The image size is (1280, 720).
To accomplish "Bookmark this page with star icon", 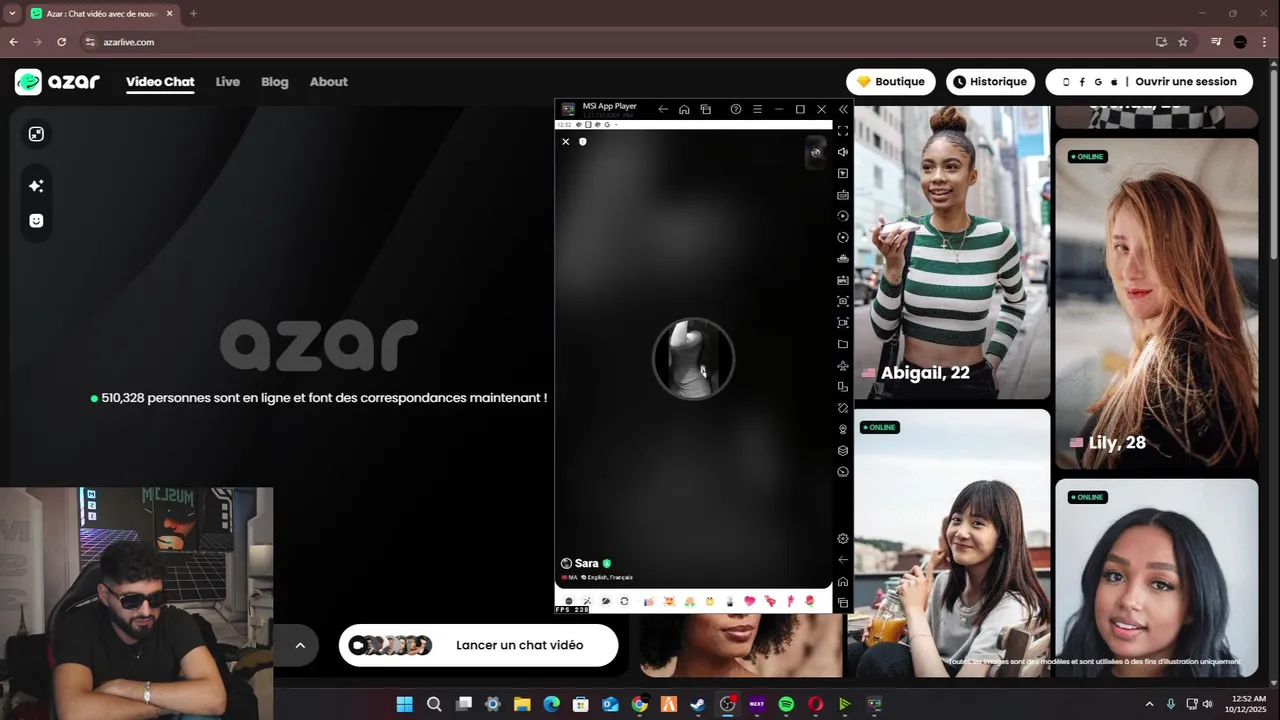I will [1183, 42].
